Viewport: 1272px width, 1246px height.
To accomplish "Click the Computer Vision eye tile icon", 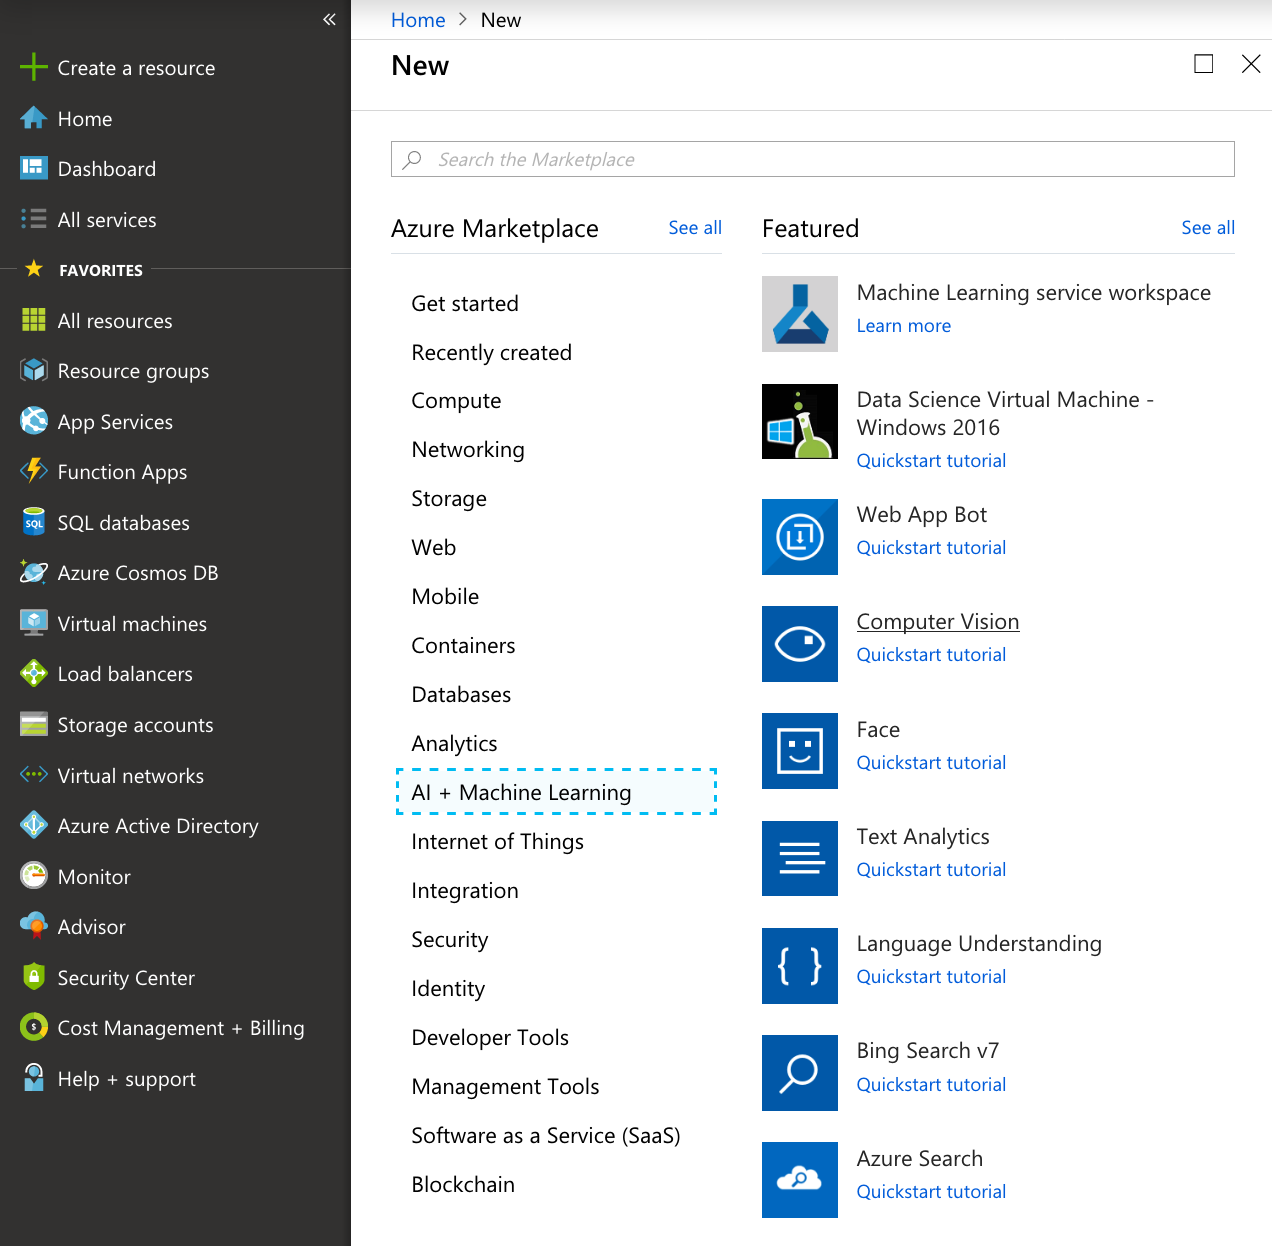I will [800, 644].
